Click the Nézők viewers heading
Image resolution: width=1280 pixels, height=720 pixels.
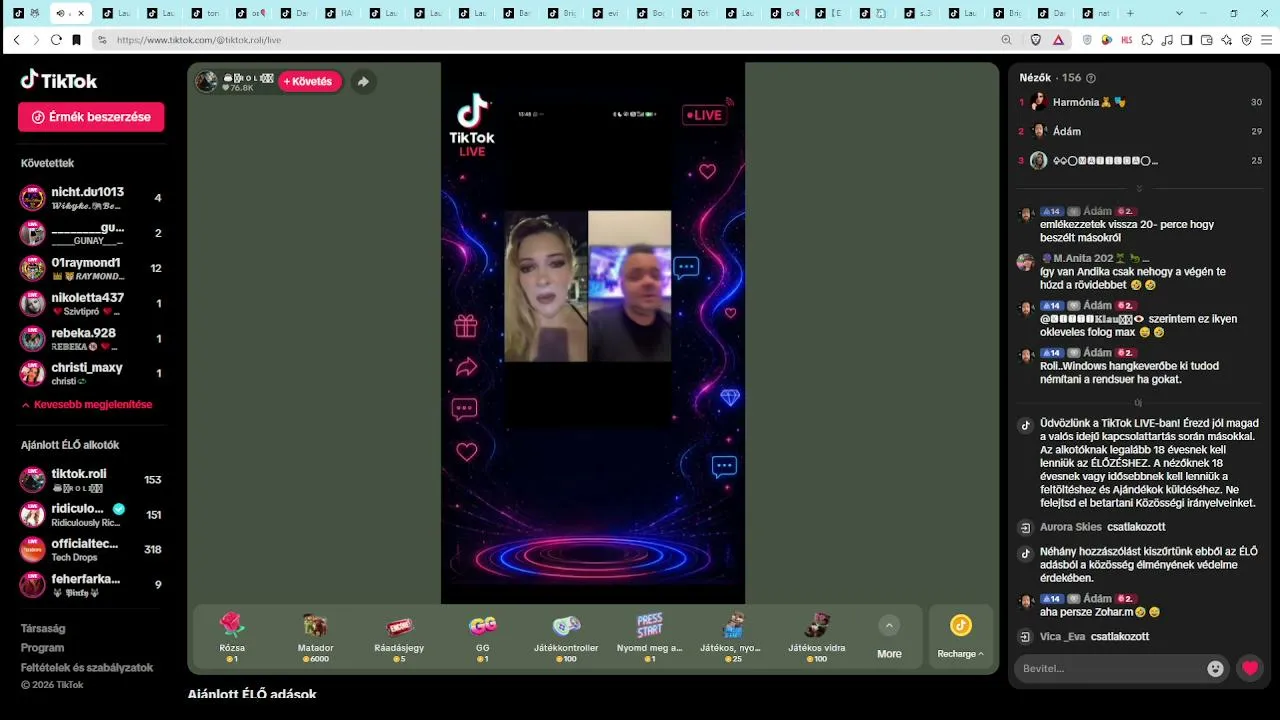click(x=1035, y=78)
